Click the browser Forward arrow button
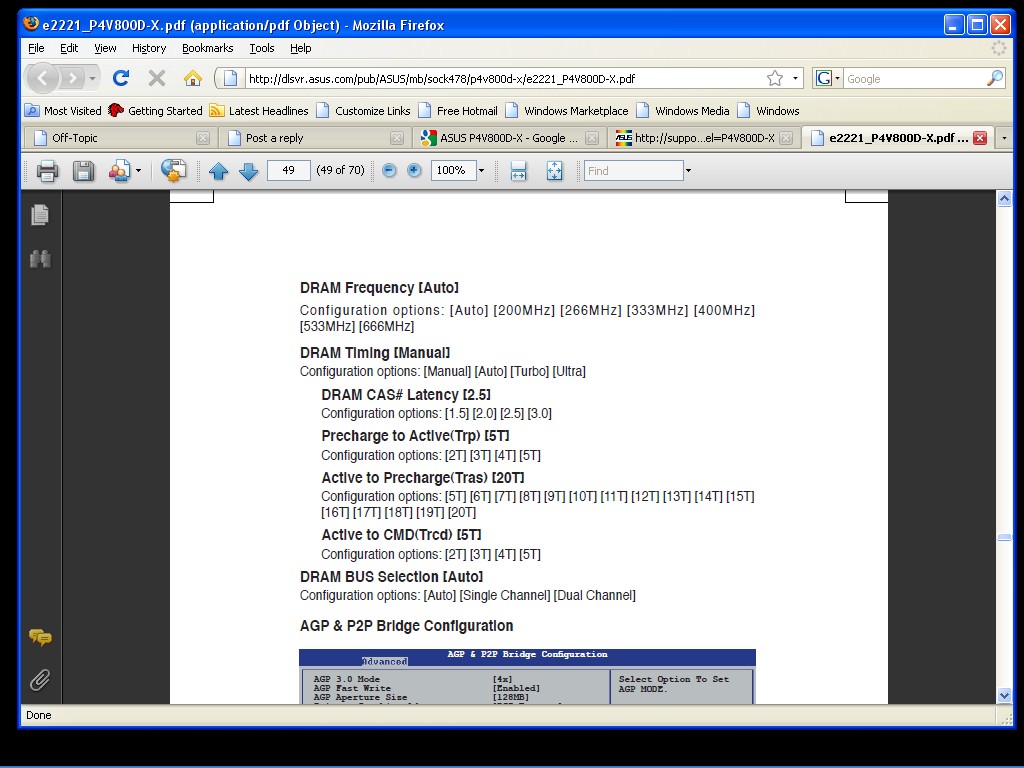 click(x=72, y=78)
